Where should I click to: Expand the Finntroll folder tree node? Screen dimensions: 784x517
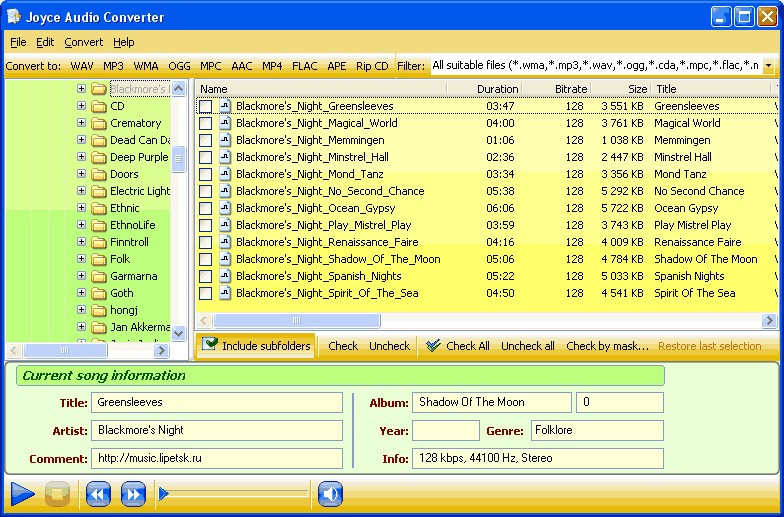click(x=81, y=242)
